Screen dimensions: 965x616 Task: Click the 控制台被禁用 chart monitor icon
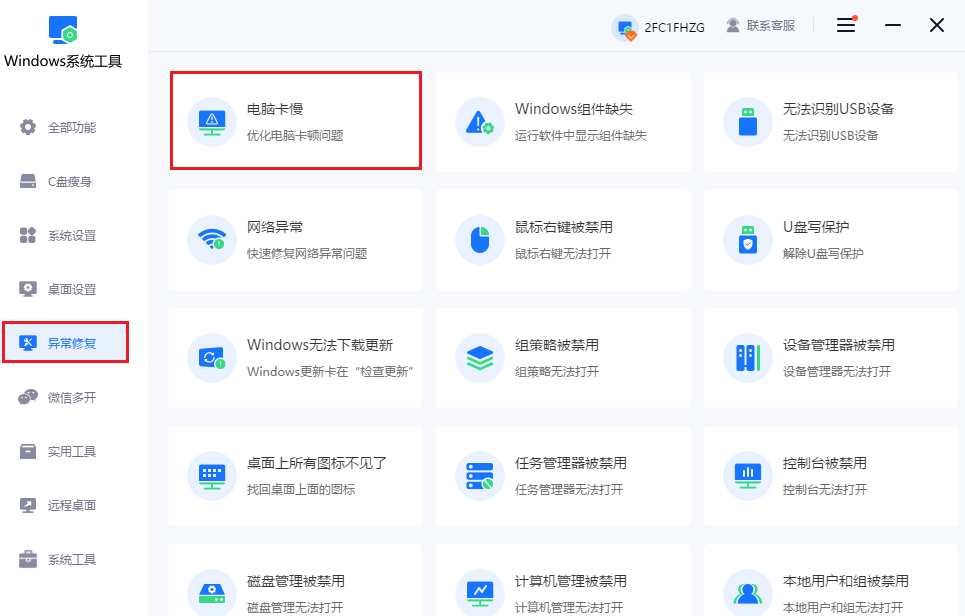[748, 476]
